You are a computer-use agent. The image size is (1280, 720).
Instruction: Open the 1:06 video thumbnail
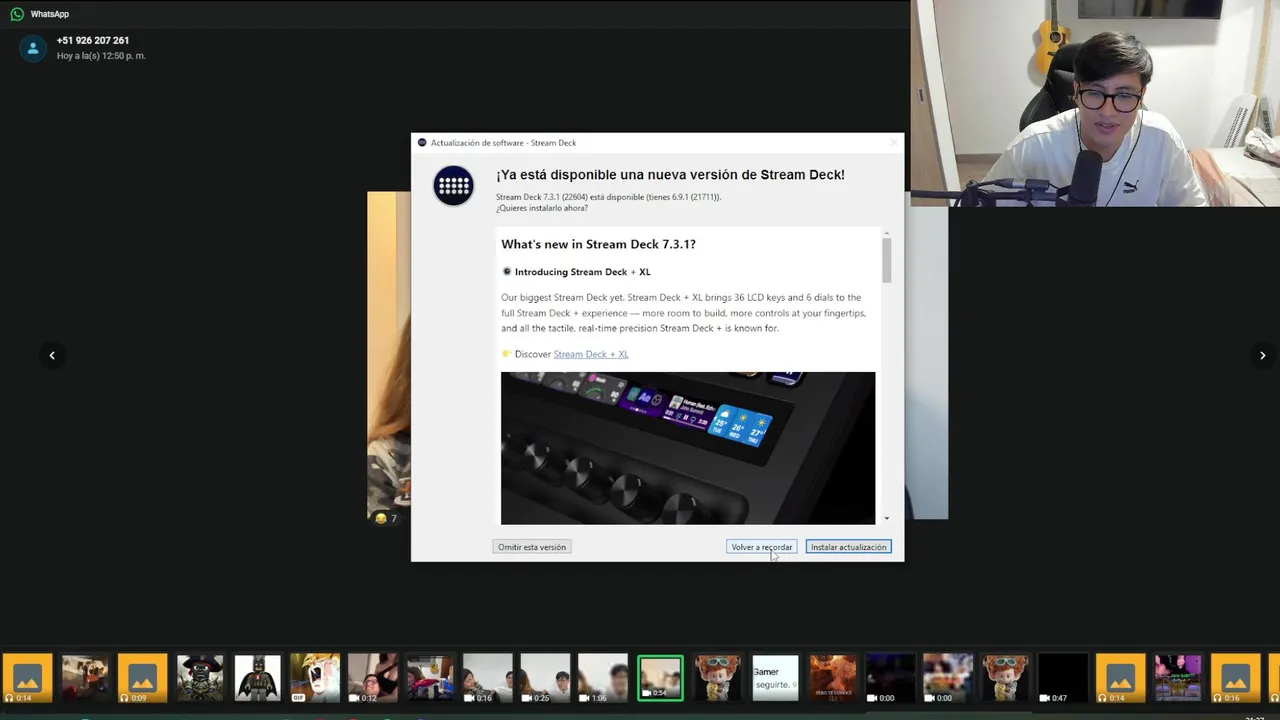click(602, 678)
